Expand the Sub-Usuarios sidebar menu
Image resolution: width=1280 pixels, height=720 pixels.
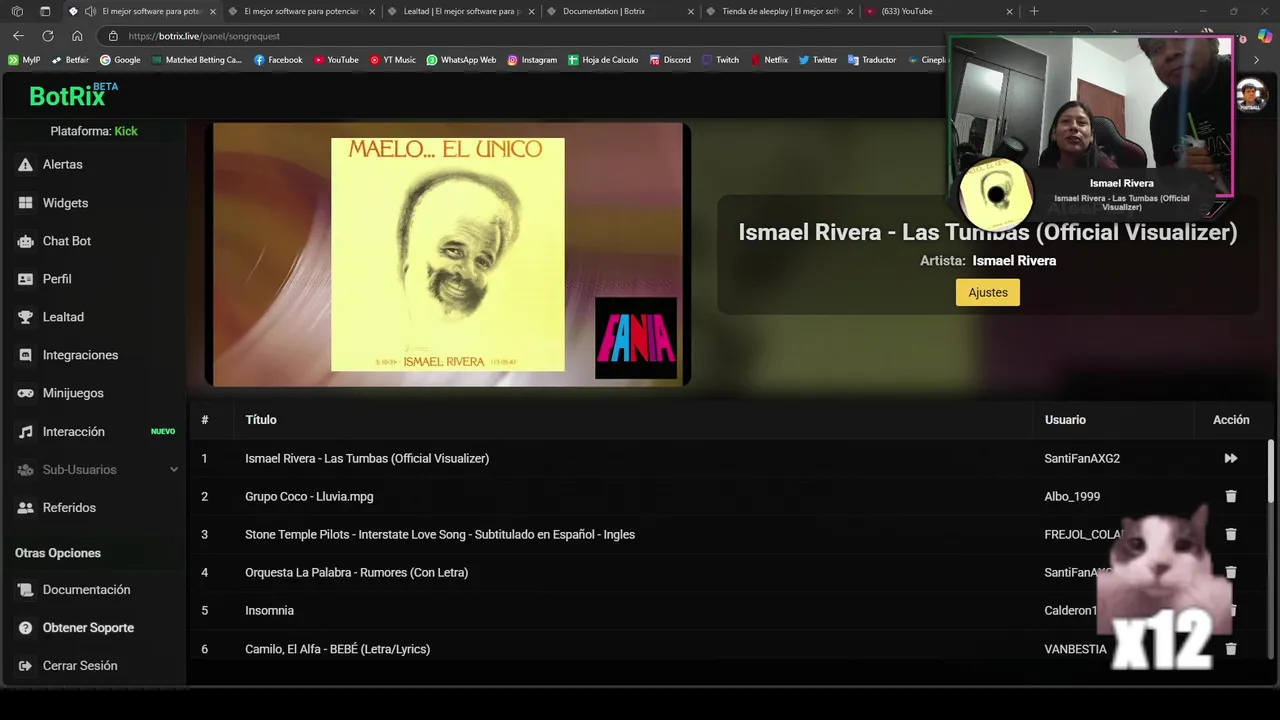(97, 469)
